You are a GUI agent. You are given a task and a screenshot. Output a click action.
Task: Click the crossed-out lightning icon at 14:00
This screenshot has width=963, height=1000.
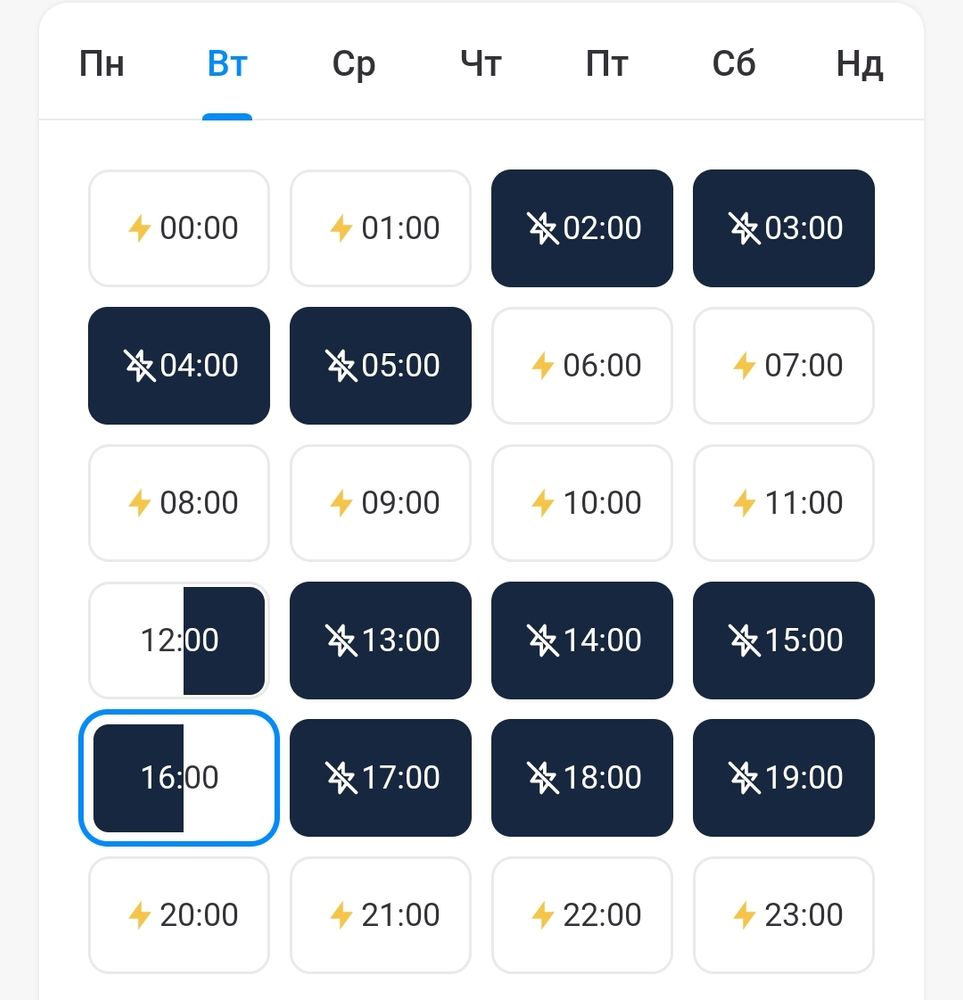click(543, 640)
